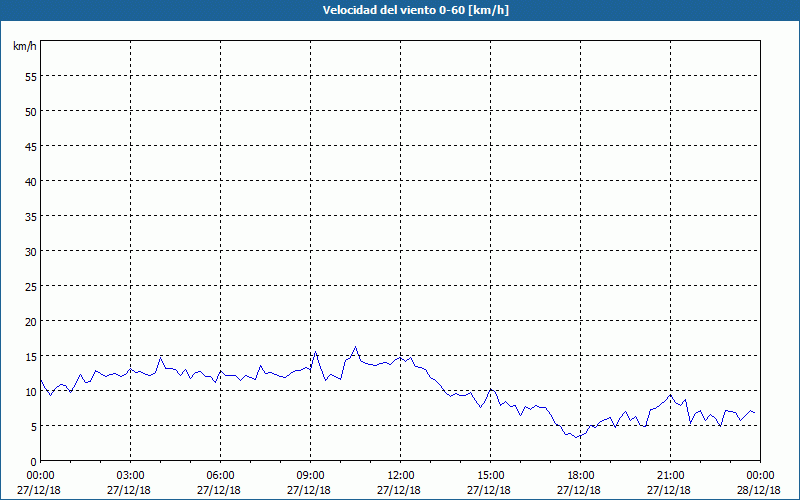The height and width of the screenshot is (500, 800).
Task: Select the '30' y-axis value
Action: (31, 252)
